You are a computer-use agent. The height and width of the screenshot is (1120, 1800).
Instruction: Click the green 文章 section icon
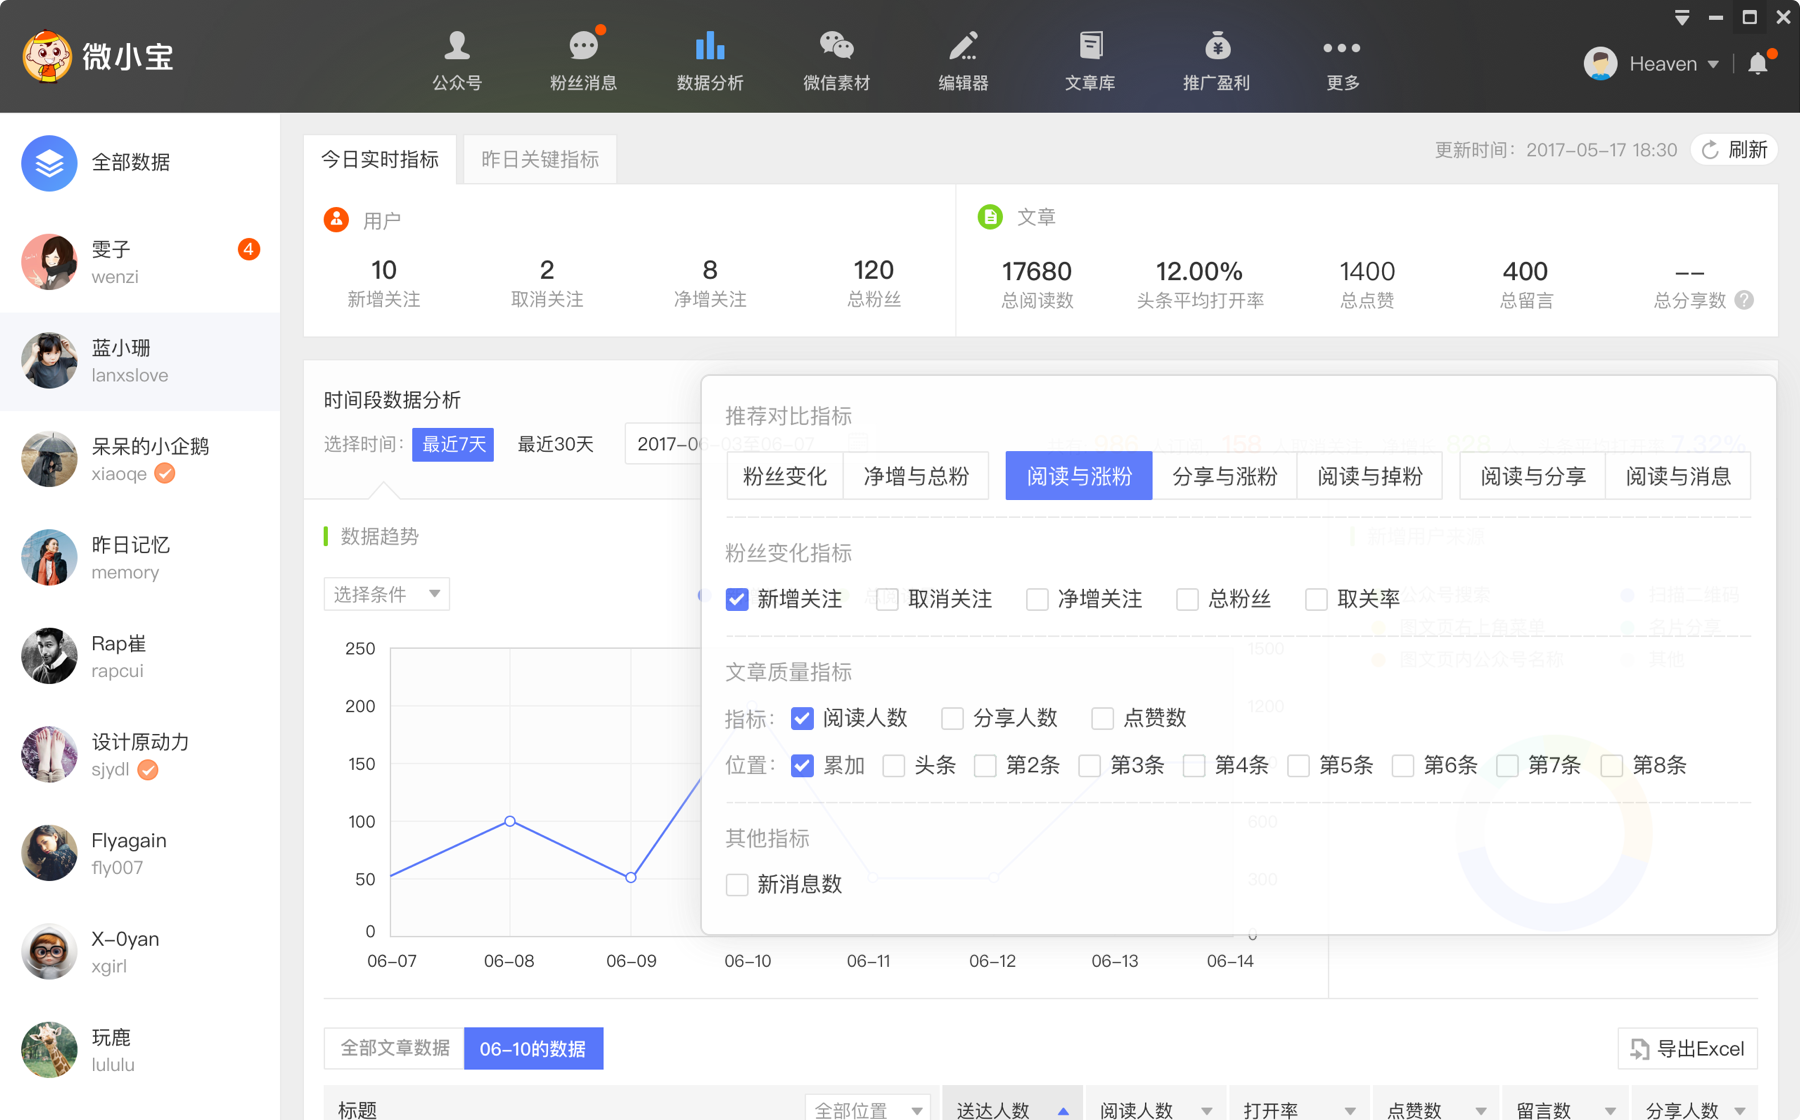click(x=990, y=217)
